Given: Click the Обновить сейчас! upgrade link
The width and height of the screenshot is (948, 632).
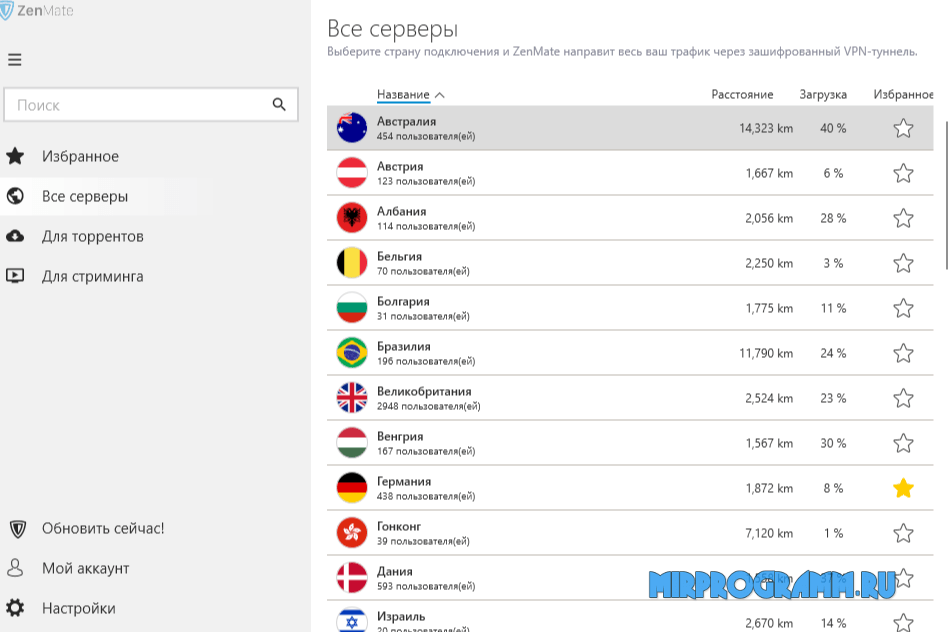Looking at the screenshot, I should (x=103, y=528).
